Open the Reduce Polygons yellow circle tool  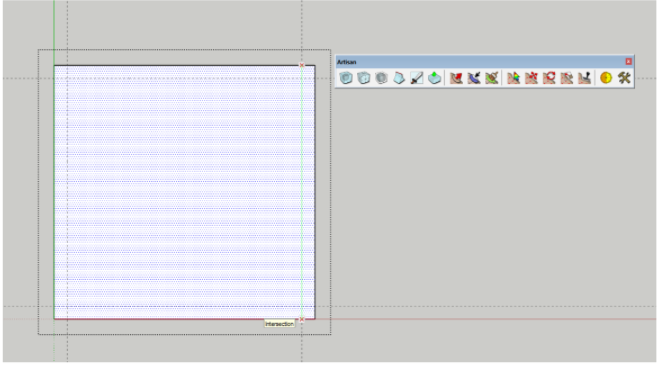606,78
